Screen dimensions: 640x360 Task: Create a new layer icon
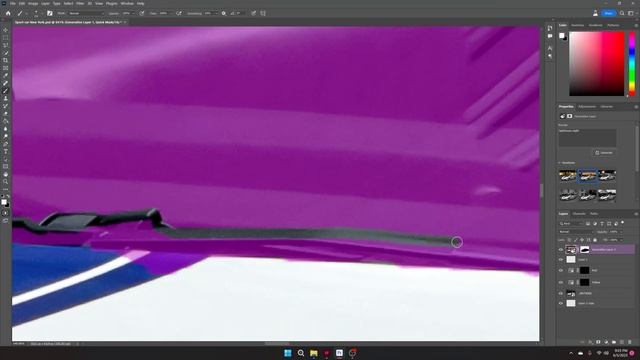(622, 342)
